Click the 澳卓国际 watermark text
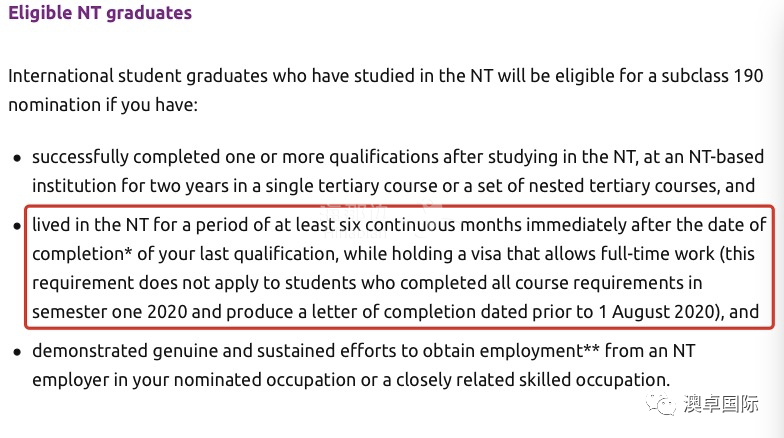The image size is (784, 438). click(x=721, y=404)
